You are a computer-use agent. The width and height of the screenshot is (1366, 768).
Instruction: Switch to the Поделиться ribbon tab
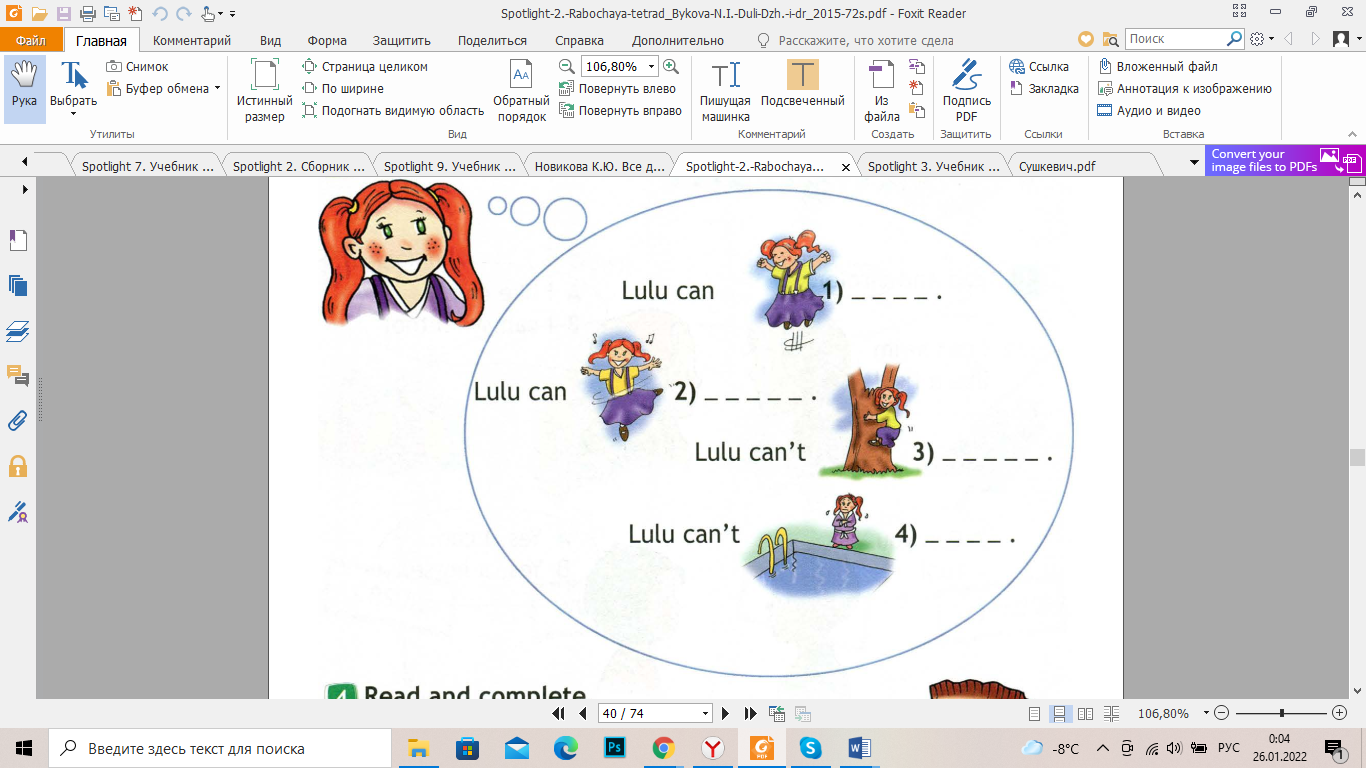pos(492,41)
